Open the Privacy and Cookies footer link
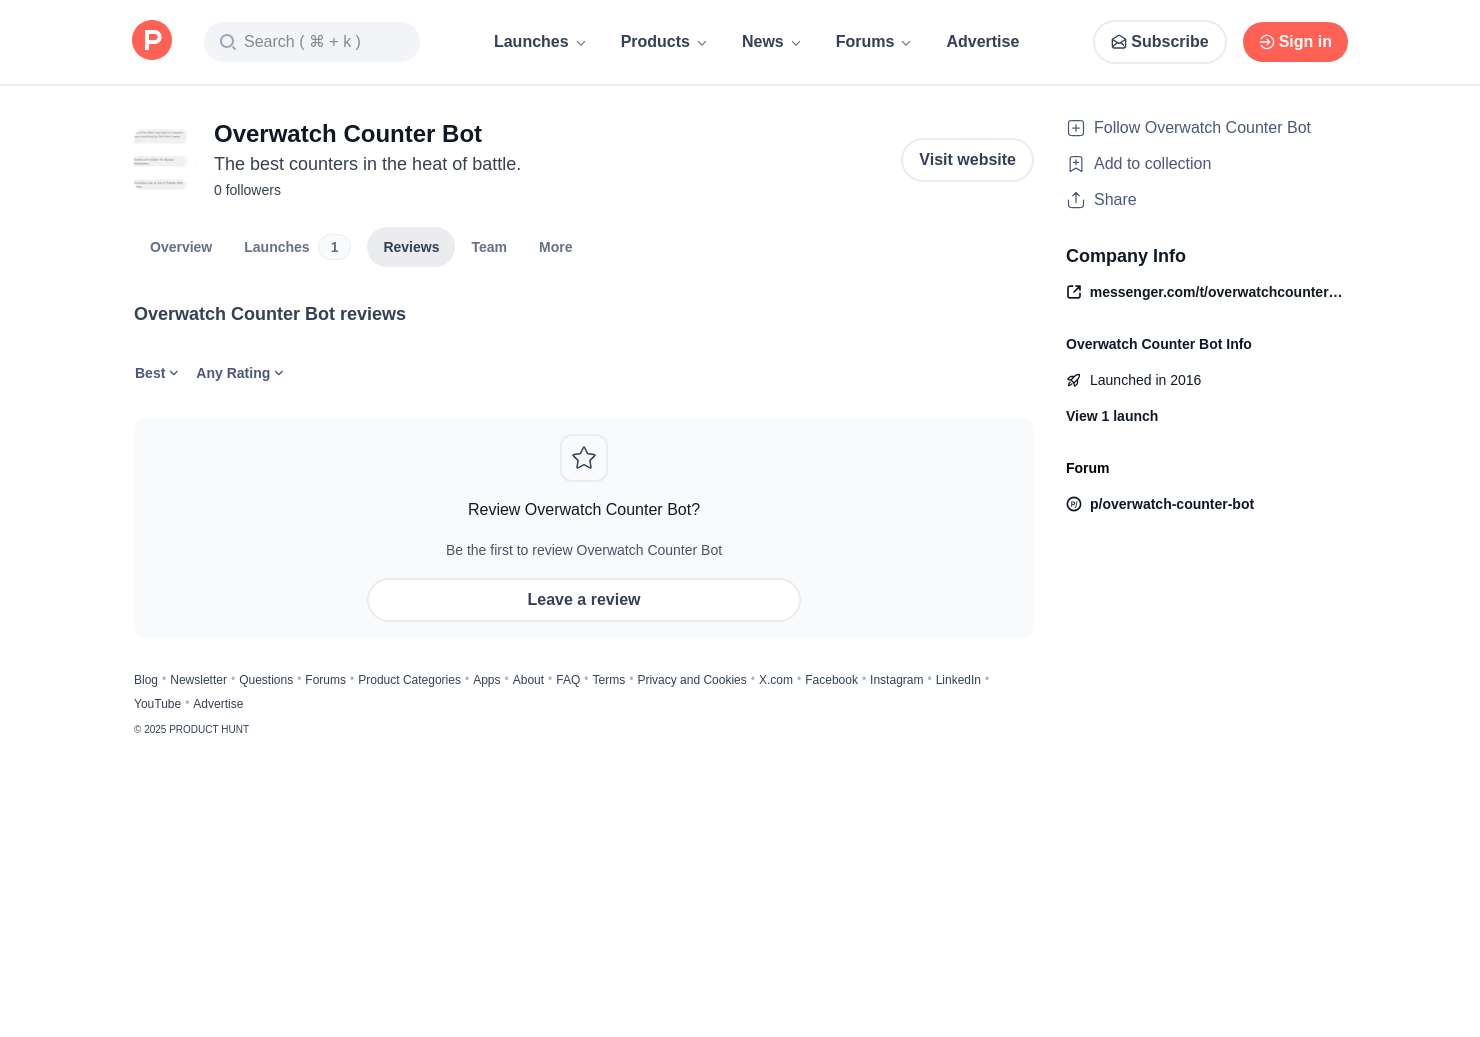Viewport: 1480px width, 1037px height. pyautogui.click(x=692, y=680)
